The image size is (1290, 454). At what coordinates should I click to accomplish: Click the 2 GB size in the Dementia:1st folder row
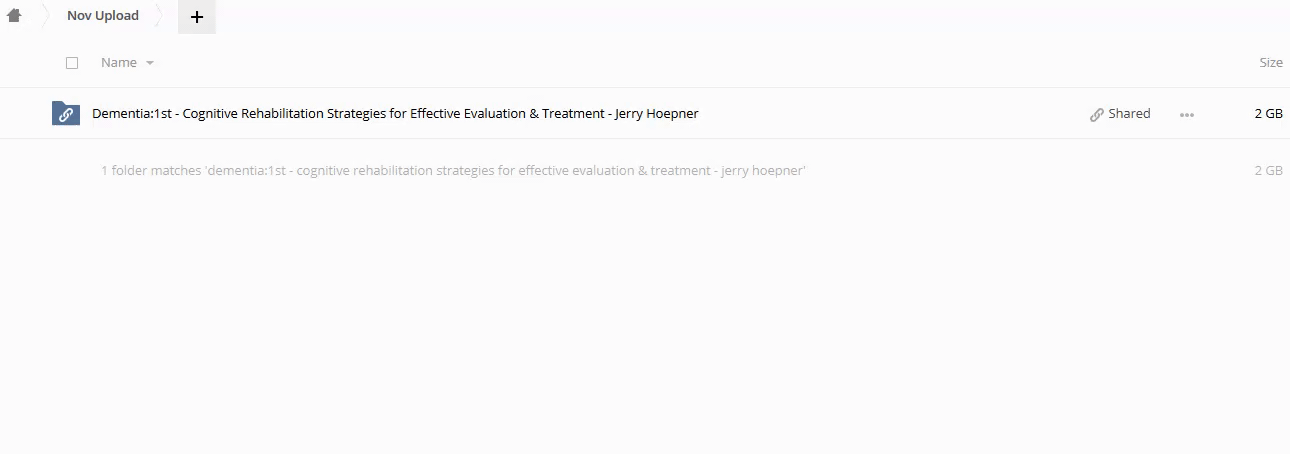1268,114
